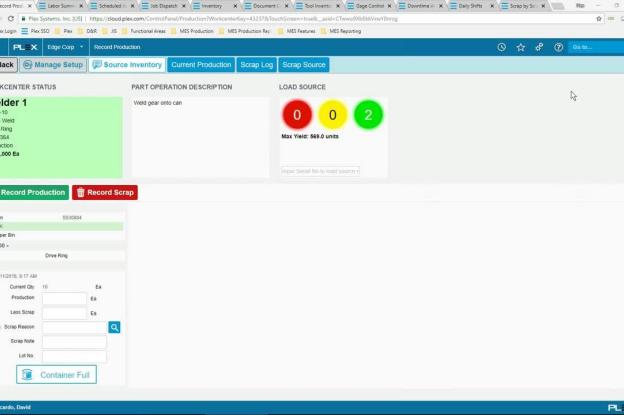This screenshot has height=415, width=624.
Task: Close the Labor Summary browser tab
Action: point(81,6)
